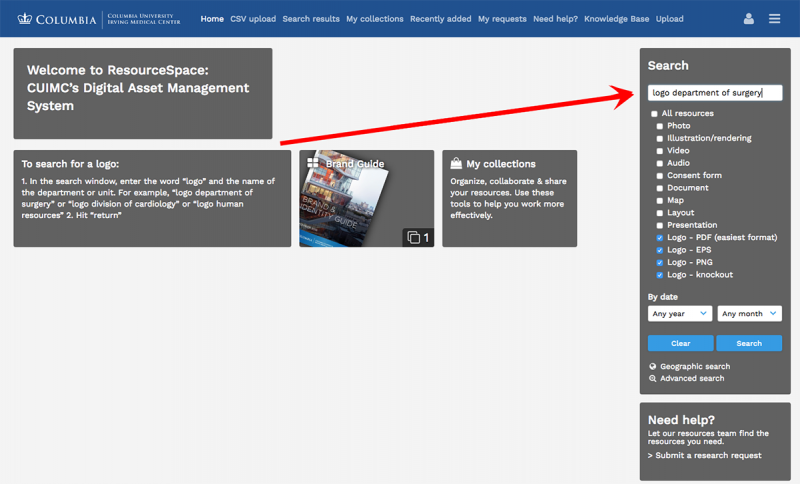Click the Columbia crown logo
800x484 pixels.
tap(24, 19)
